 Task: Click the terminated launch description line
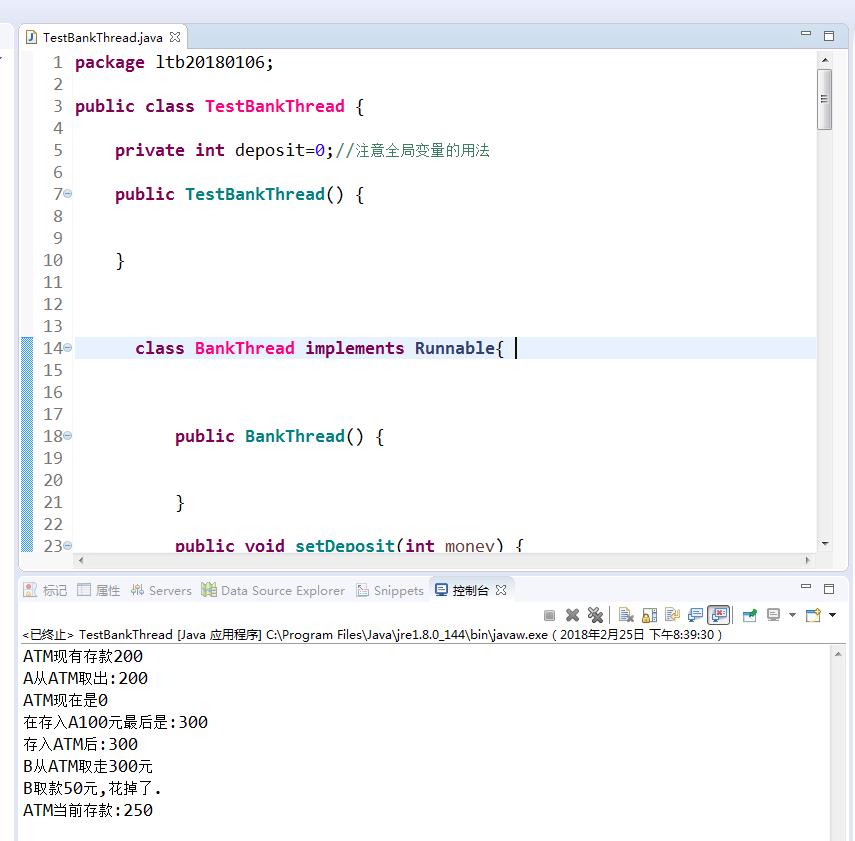[x=372, y=635]
